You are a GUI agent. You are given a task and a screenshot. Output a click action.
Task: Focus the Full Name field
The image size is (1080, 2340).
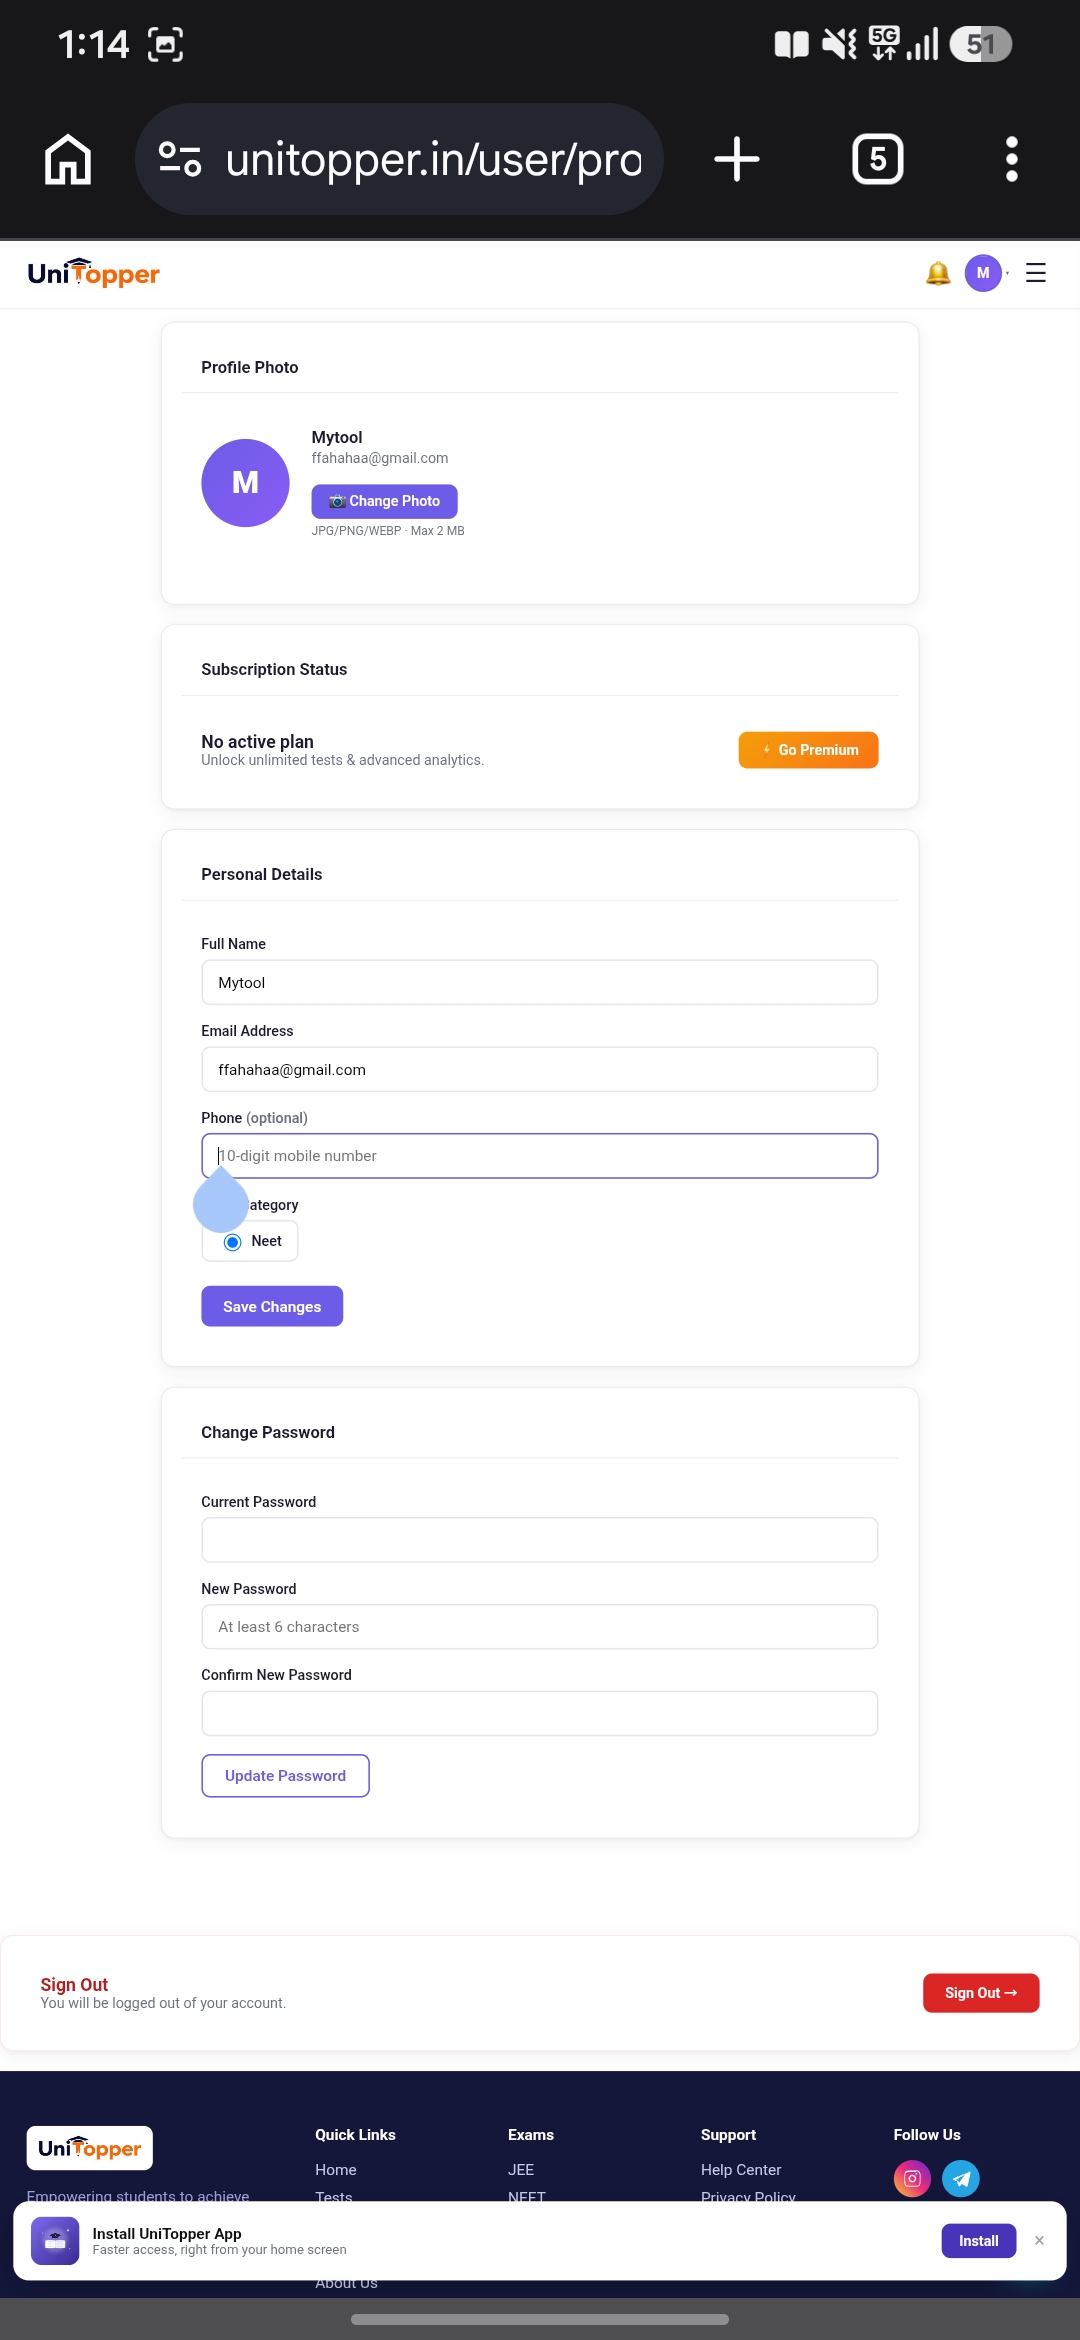[x=540, y=982]
